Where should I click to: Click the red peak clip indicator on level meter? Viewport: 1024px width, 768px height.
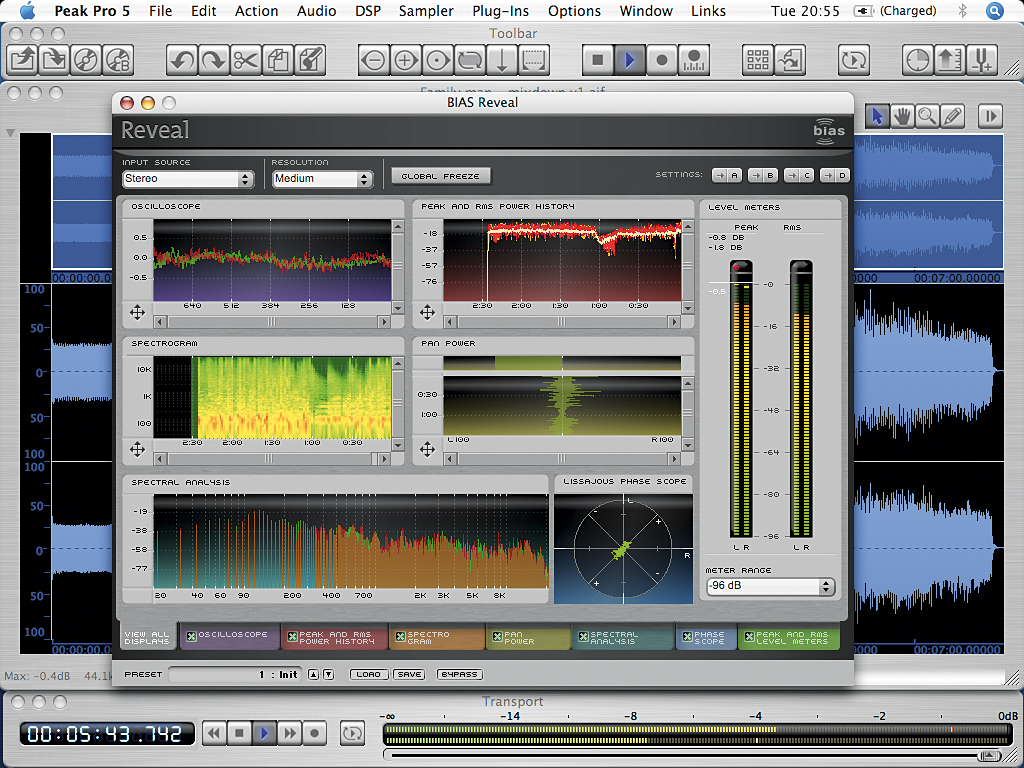[x=737, y=267]
